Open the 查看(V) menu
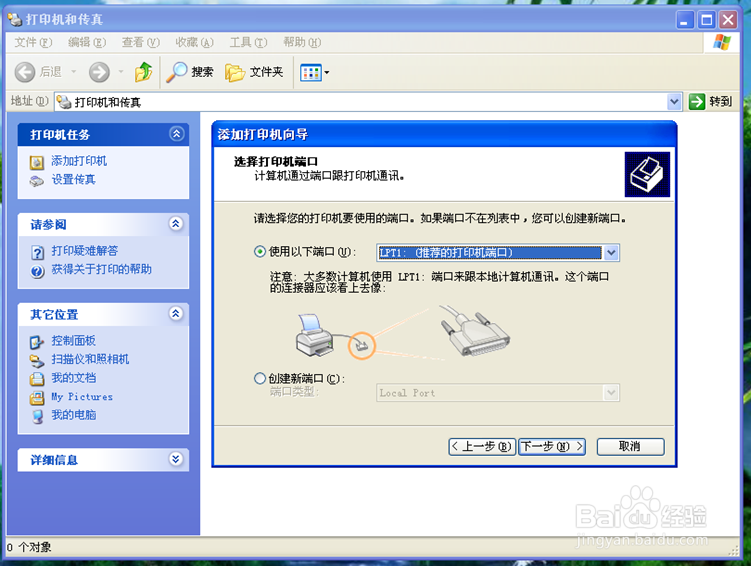Image resolution: width=751 pixels, height=566 pixels. pyautogui.click(x=140, y=43)
